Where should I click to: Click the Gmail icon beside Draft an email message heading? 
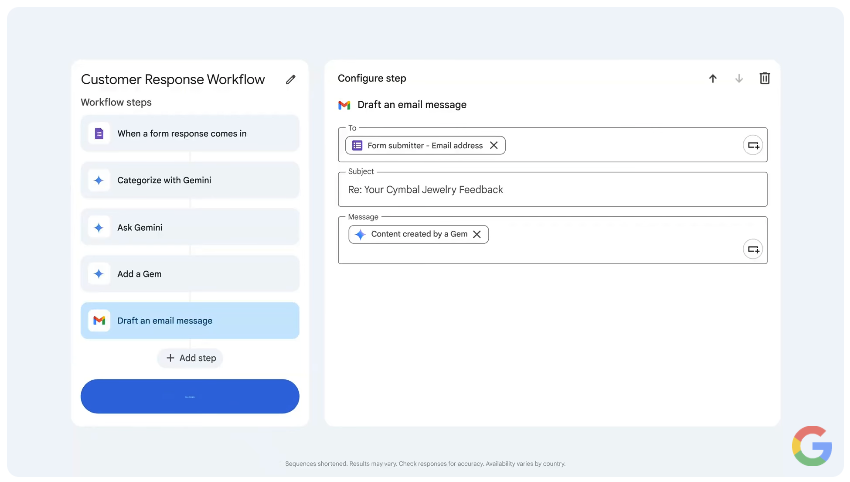[344, 105]
